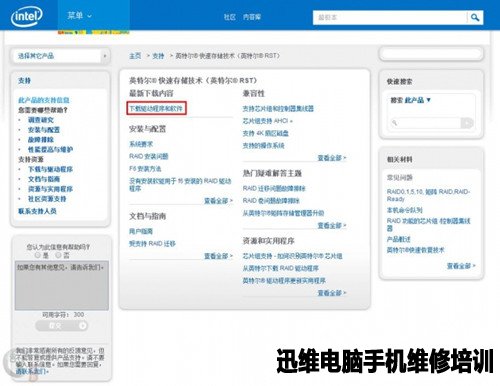Click 查看全部 under 文档与指南 section

218,256
